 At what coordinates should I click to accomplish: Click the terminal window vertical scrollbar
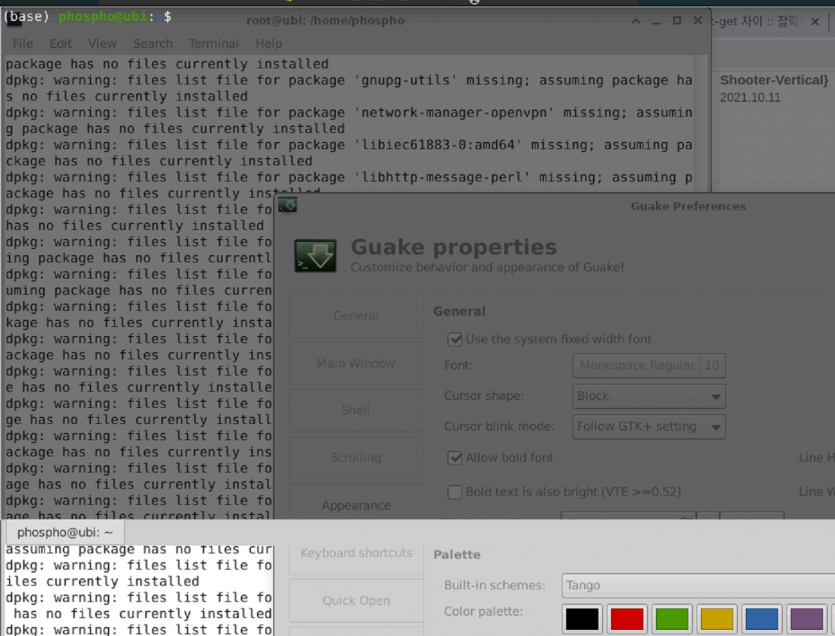[x=702, y=124]
